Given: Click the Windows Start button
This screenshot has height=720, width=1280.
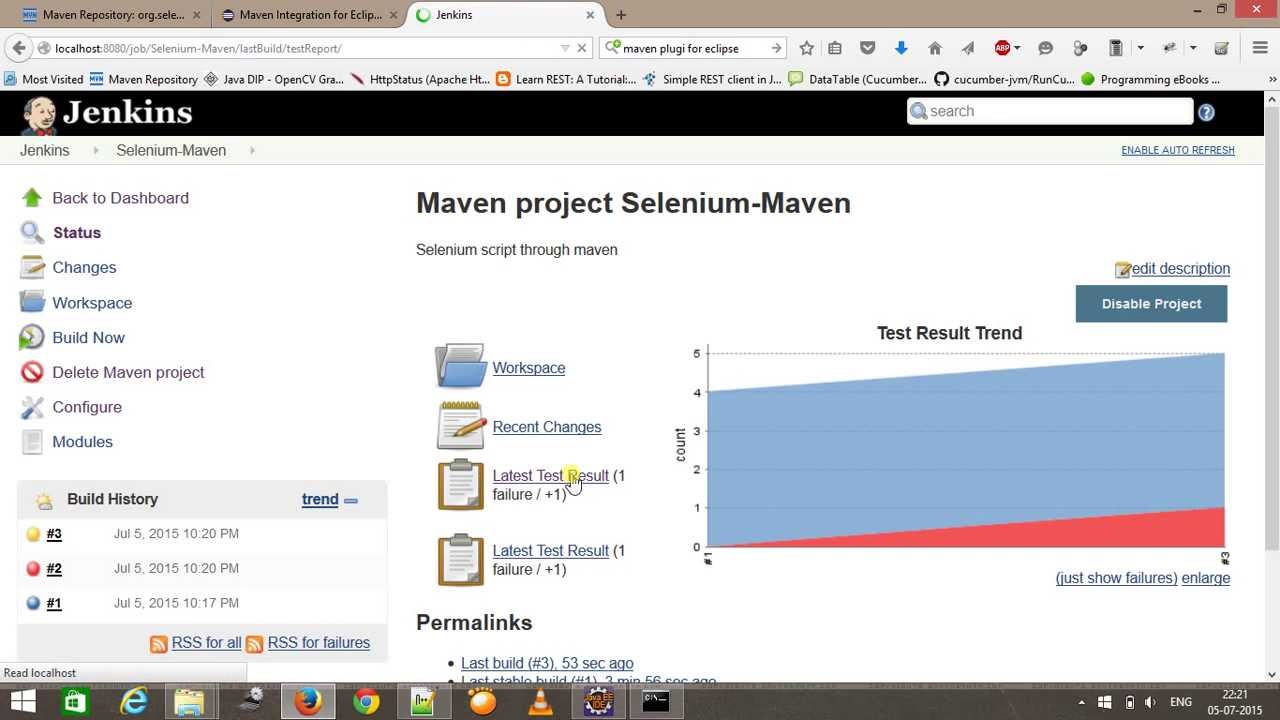Looking at the screenshot, I should pyautogui.click(x=22, y=702).
